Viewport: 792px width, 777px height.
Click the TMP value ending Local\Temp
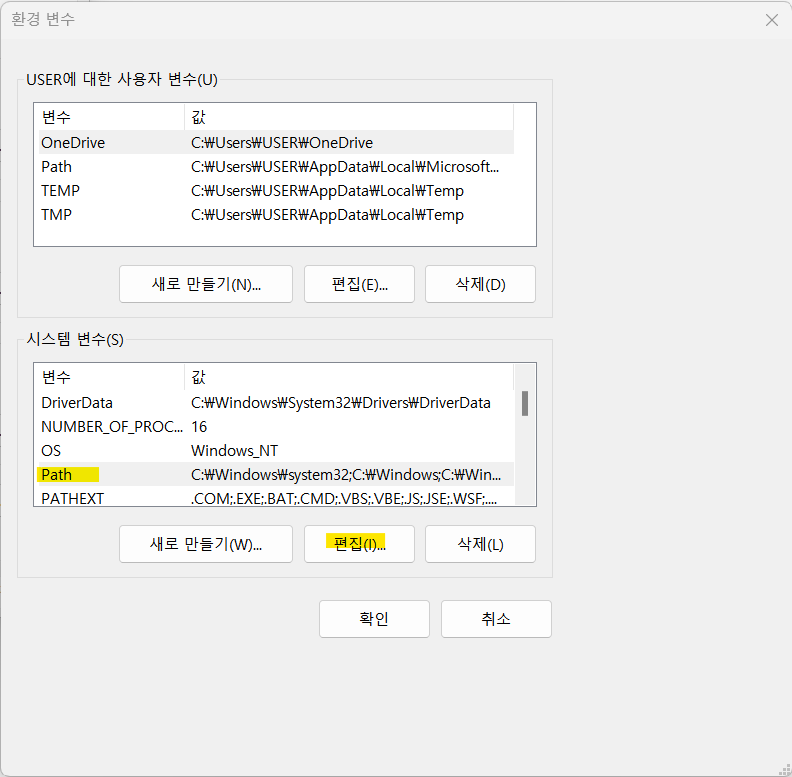[327, 215]
